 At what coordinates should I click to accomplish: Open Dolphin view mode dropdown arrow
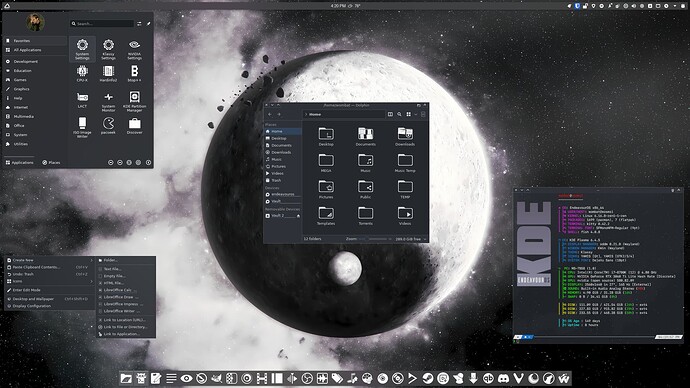point(415,114)
